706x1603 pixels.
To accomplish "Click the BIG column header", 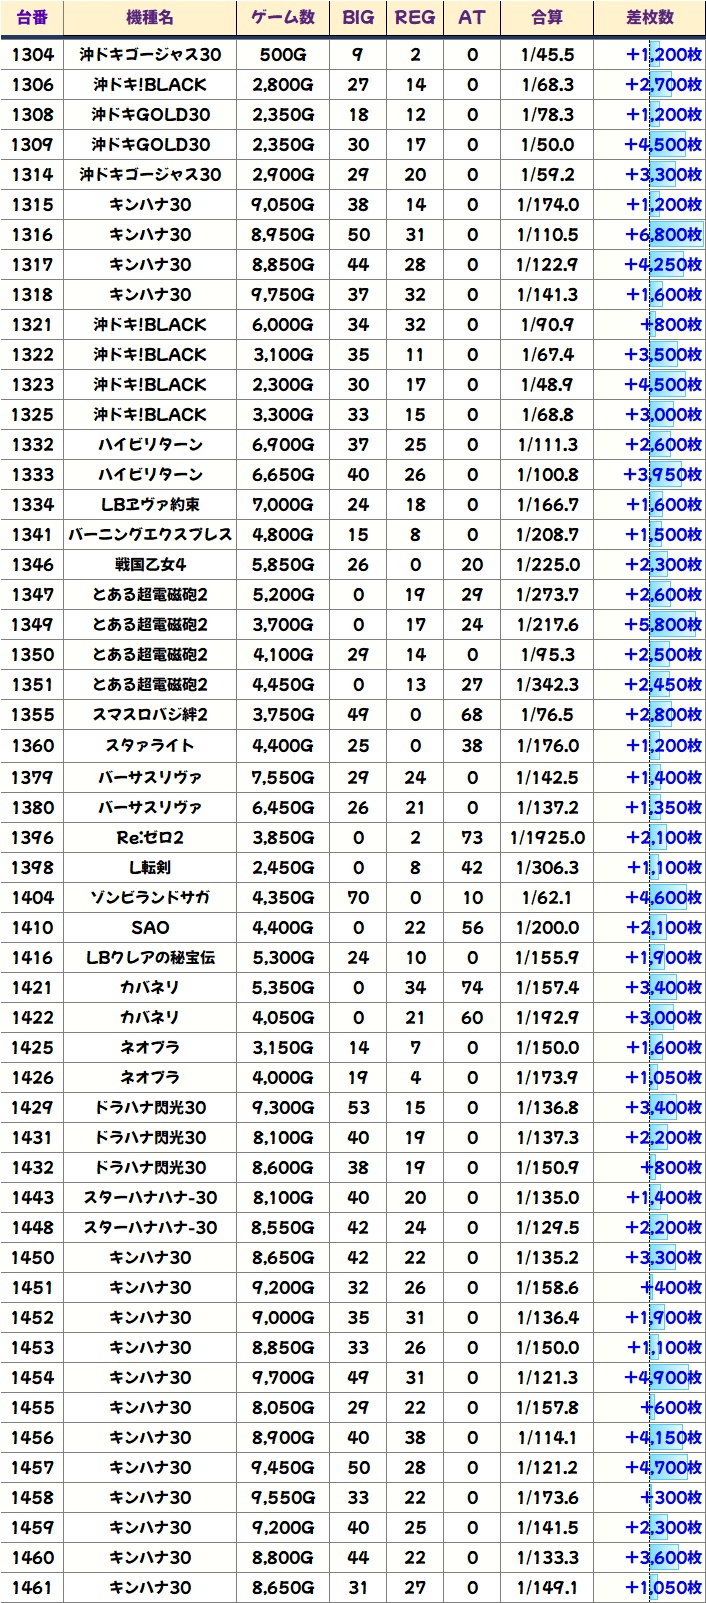I will pos(358,18).
